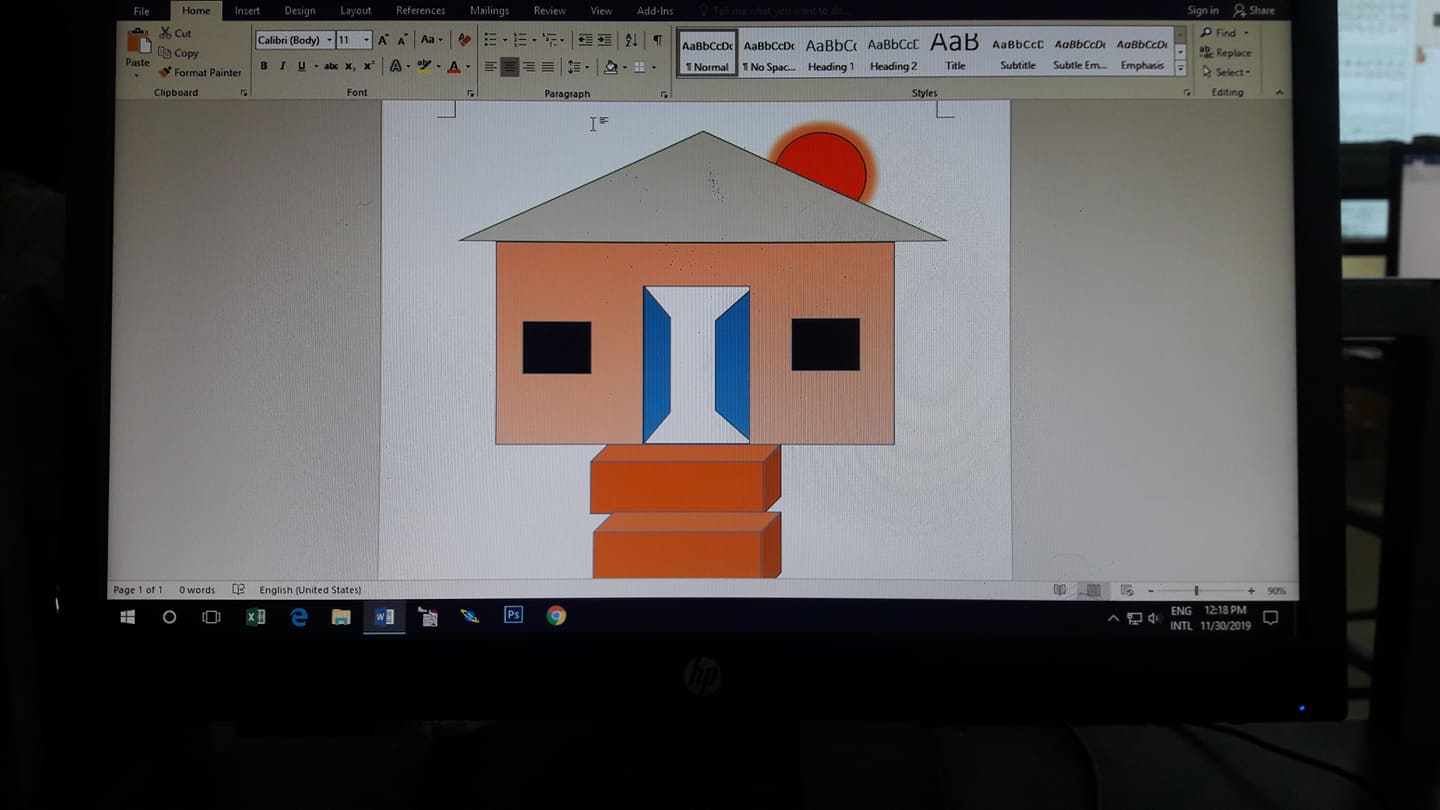Open Photoshop from the taskbar
The image size is (1440, 810).
tap(513, 615)
